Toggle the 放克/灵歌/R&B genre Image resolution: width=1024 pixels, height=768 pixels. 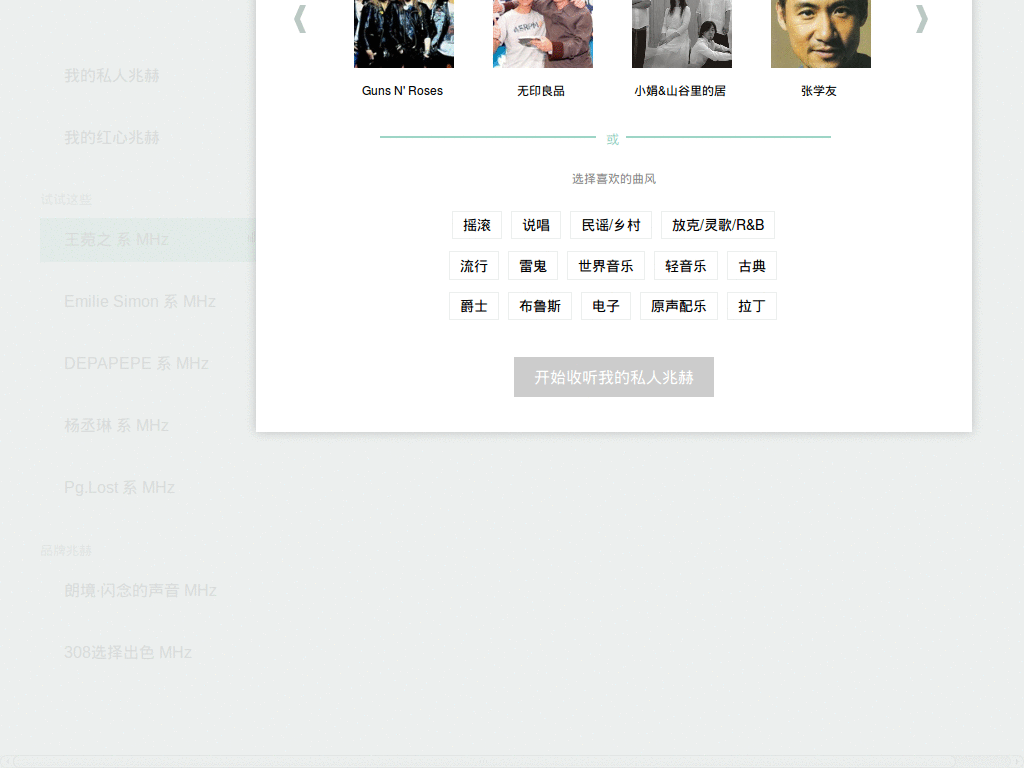pyautogui.click(x=717, y=225)
